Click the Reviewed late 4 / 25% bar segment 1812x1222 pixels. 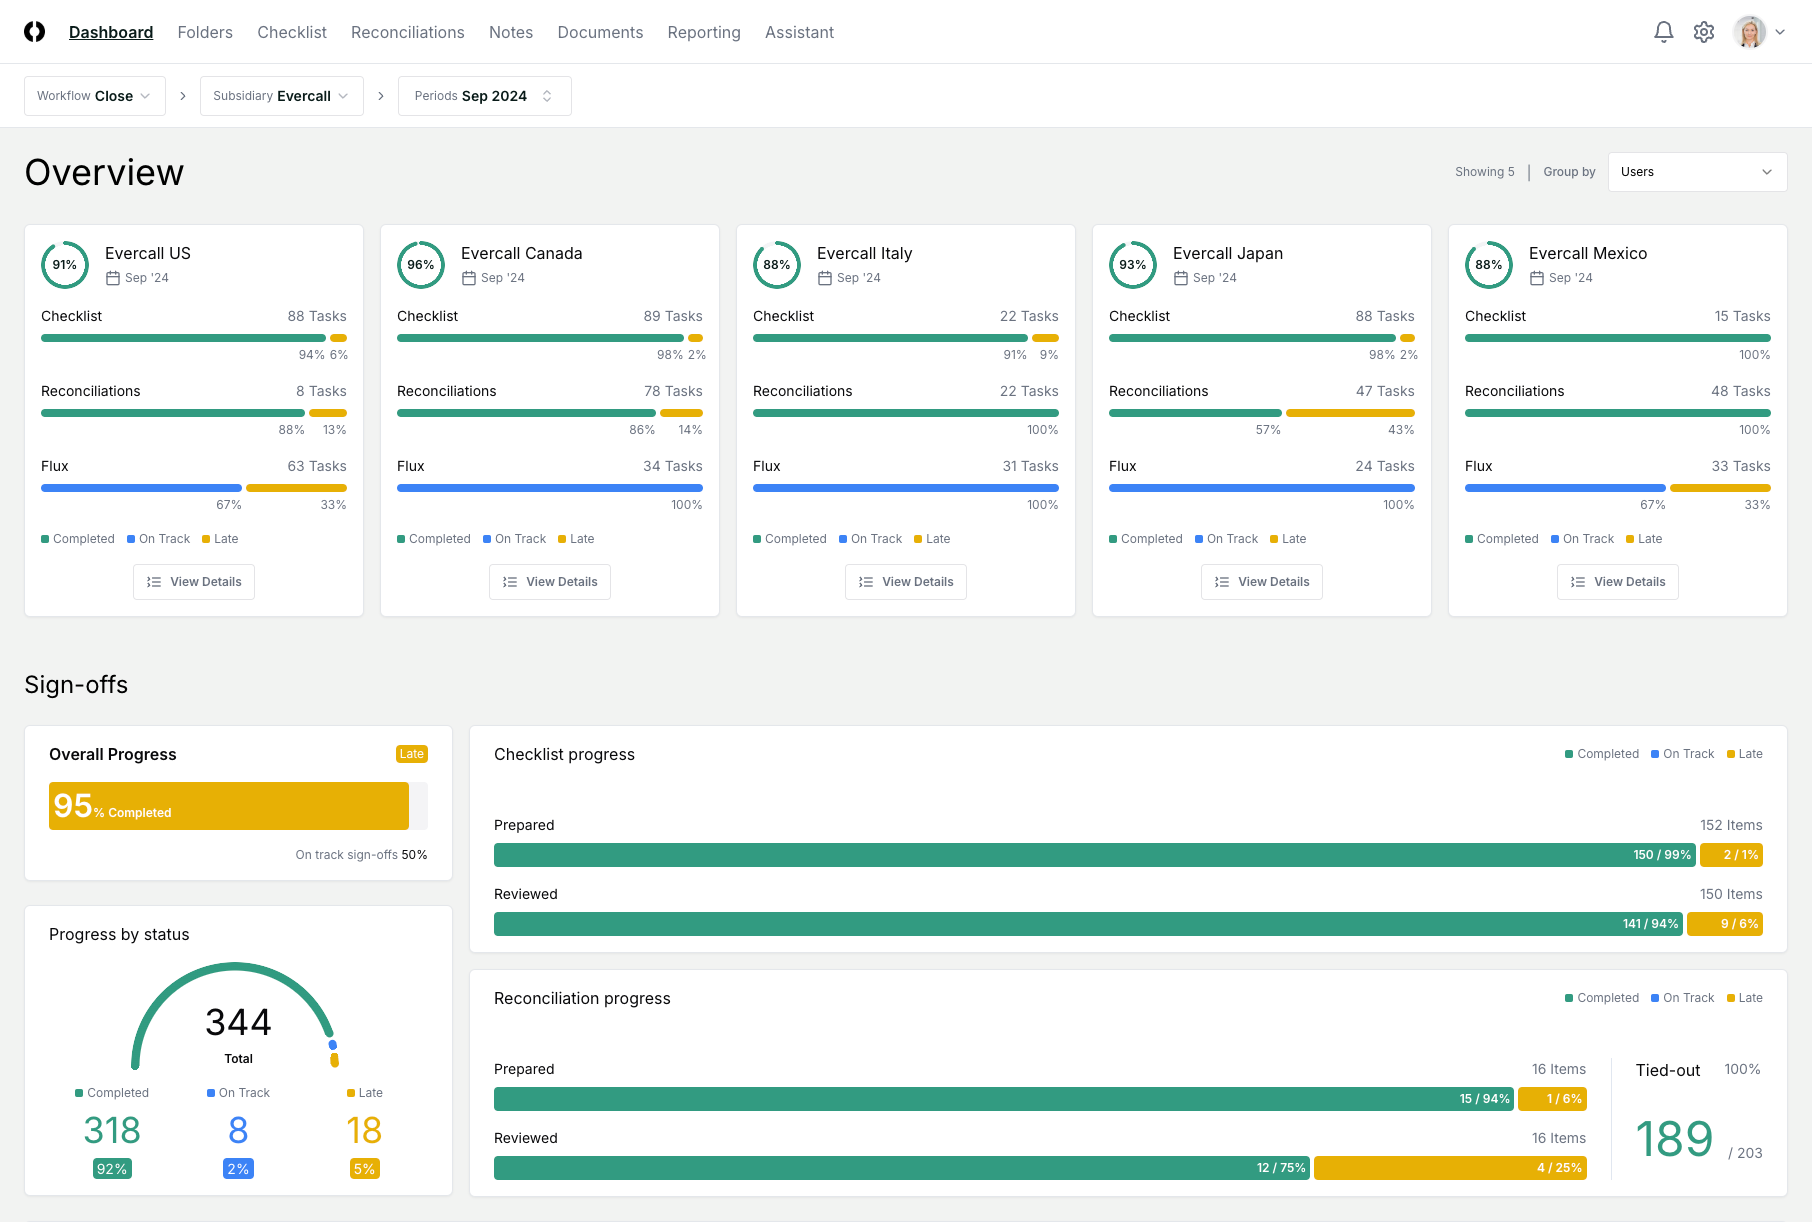tap(1450, 1168)
